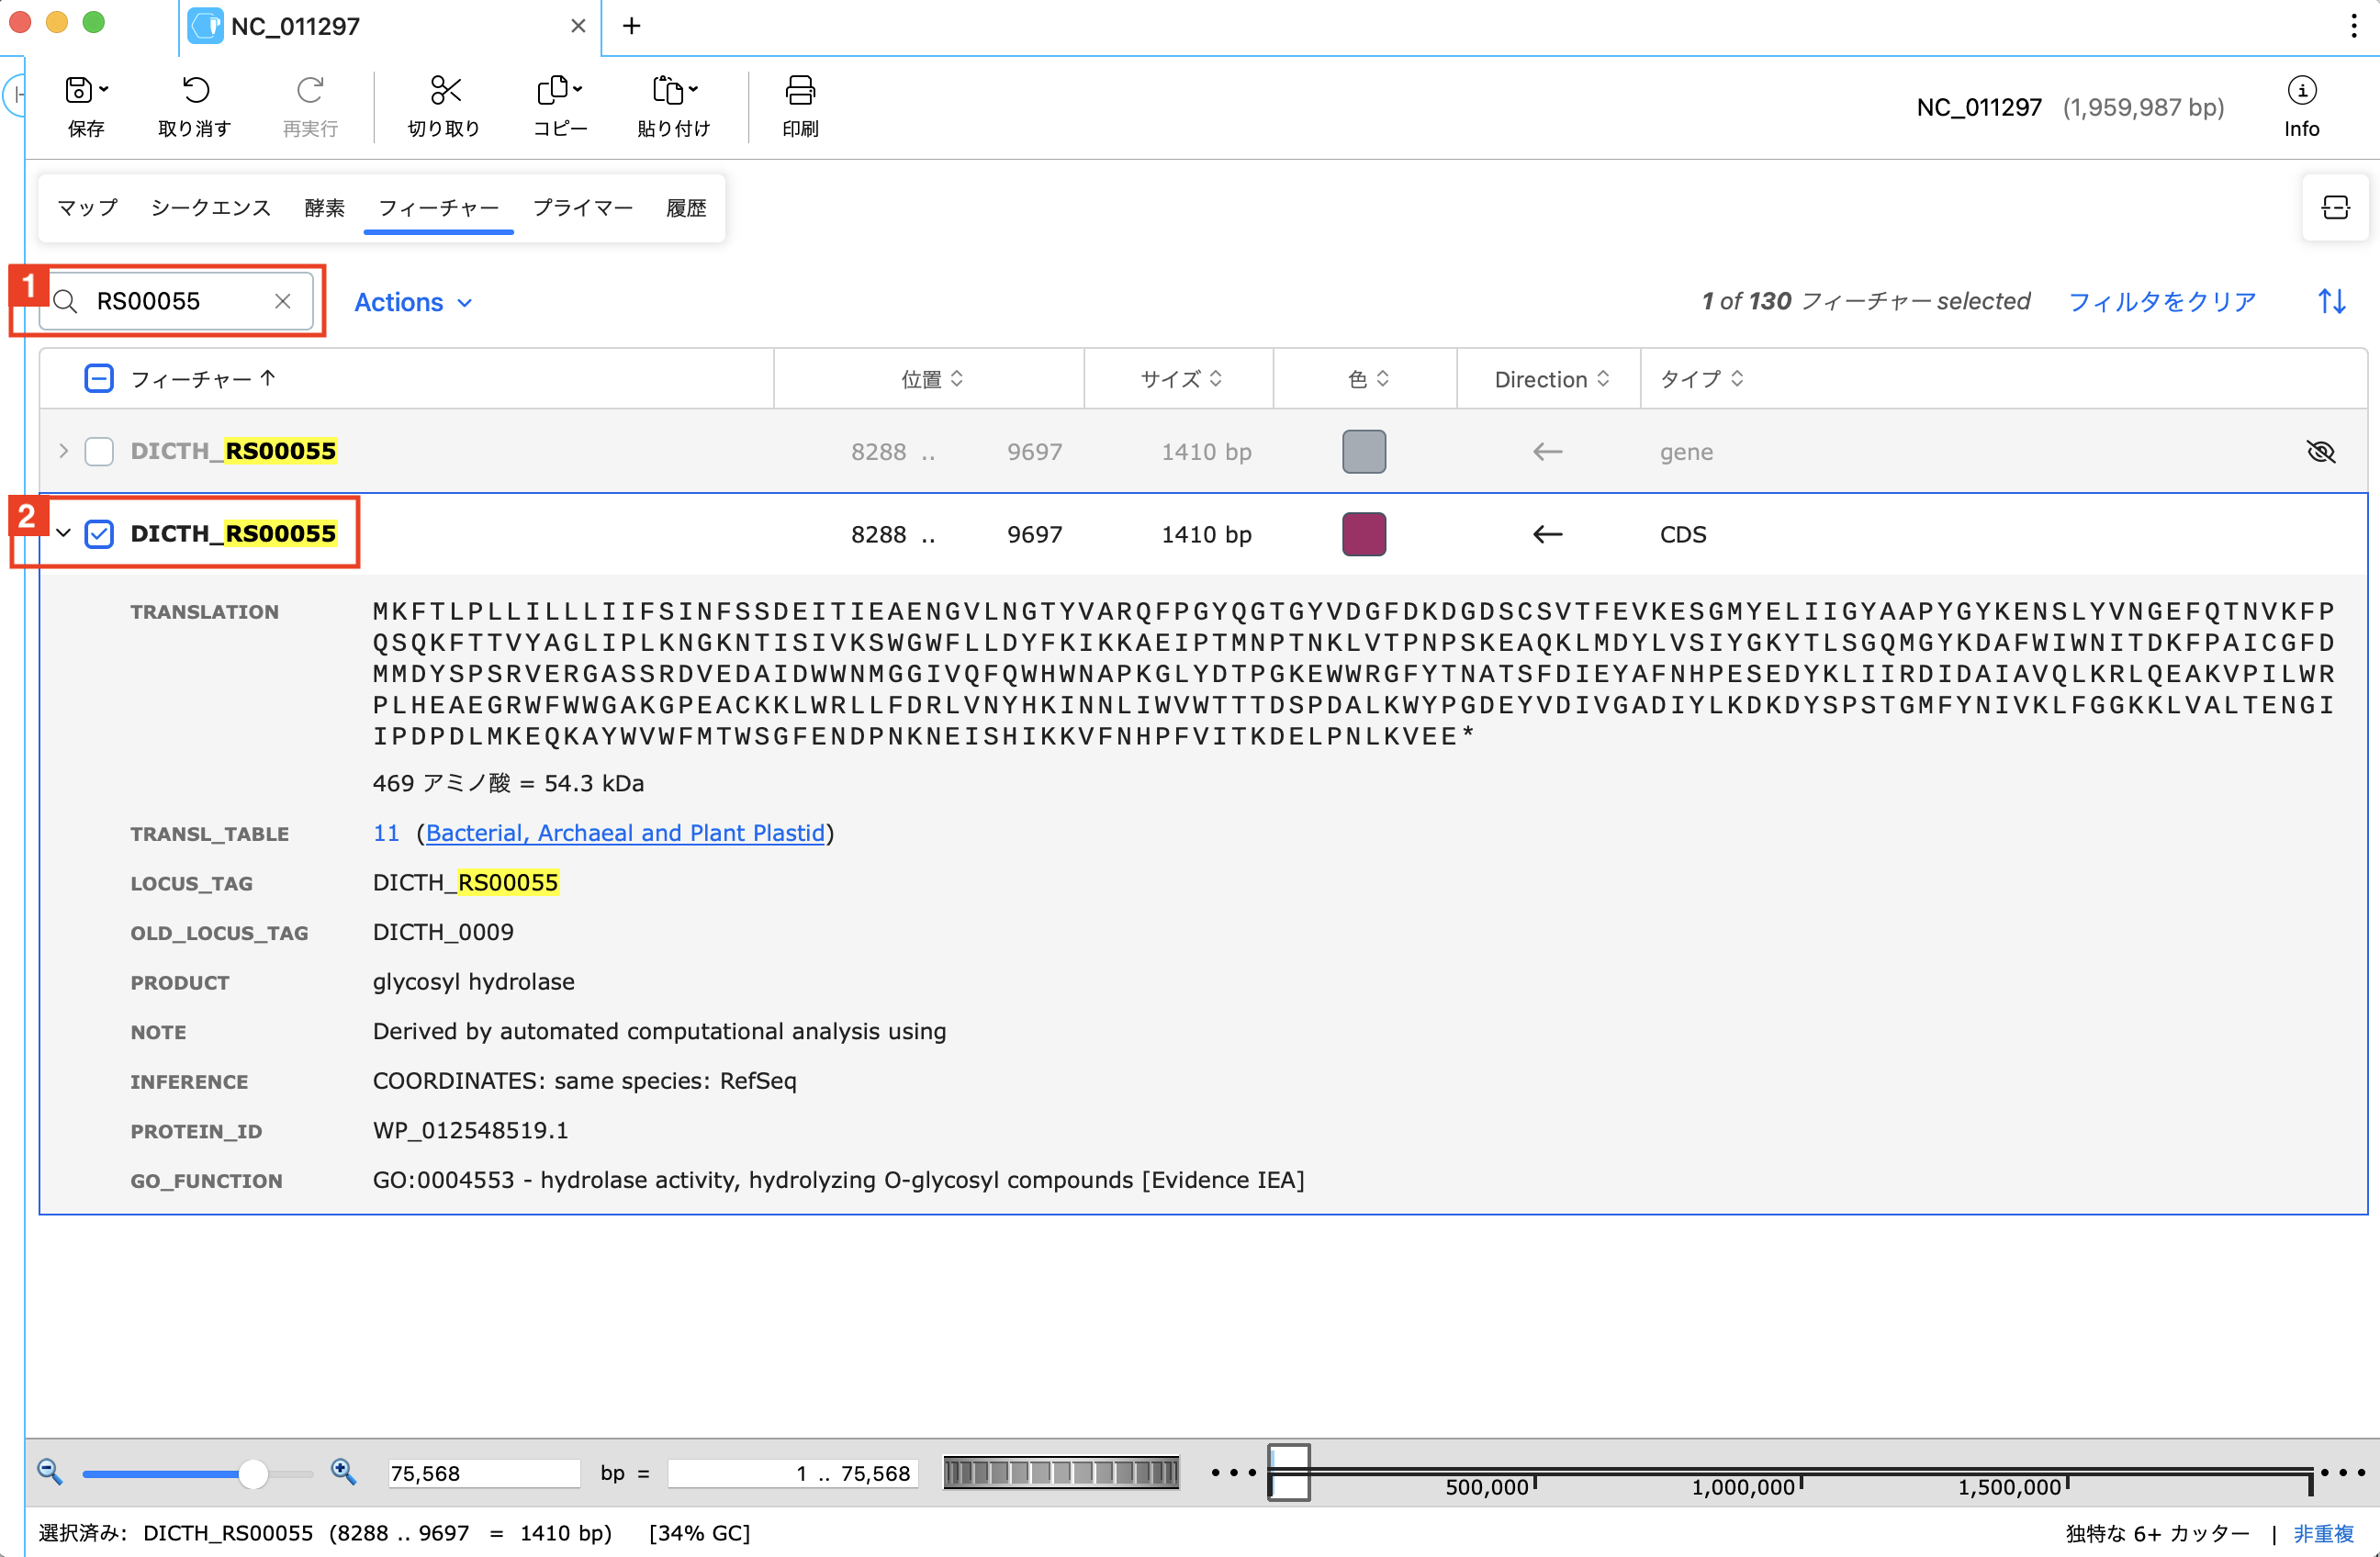Open the Info panel icon

[x=2300, y=91]
